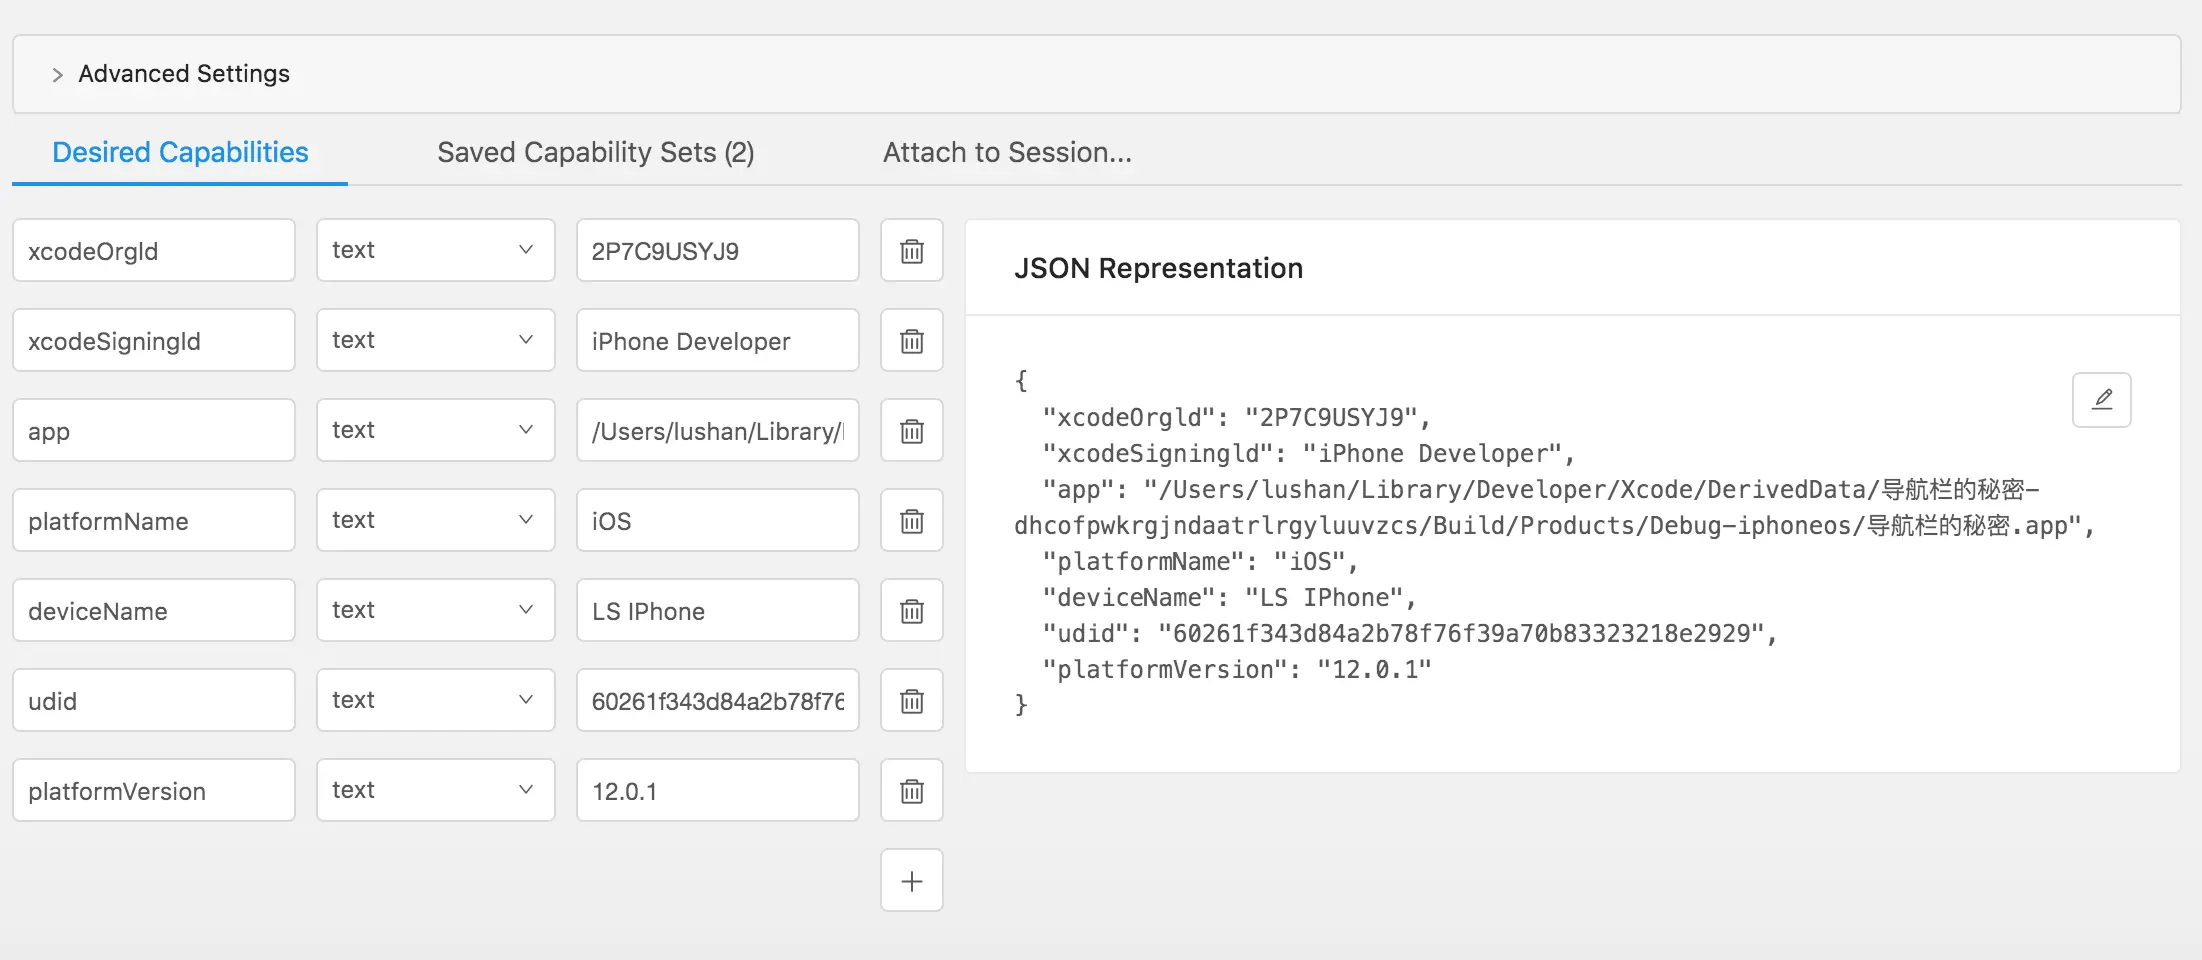
Task: Delete the platformName capability row
Action: pyautogui.click(x=911, y=521)
